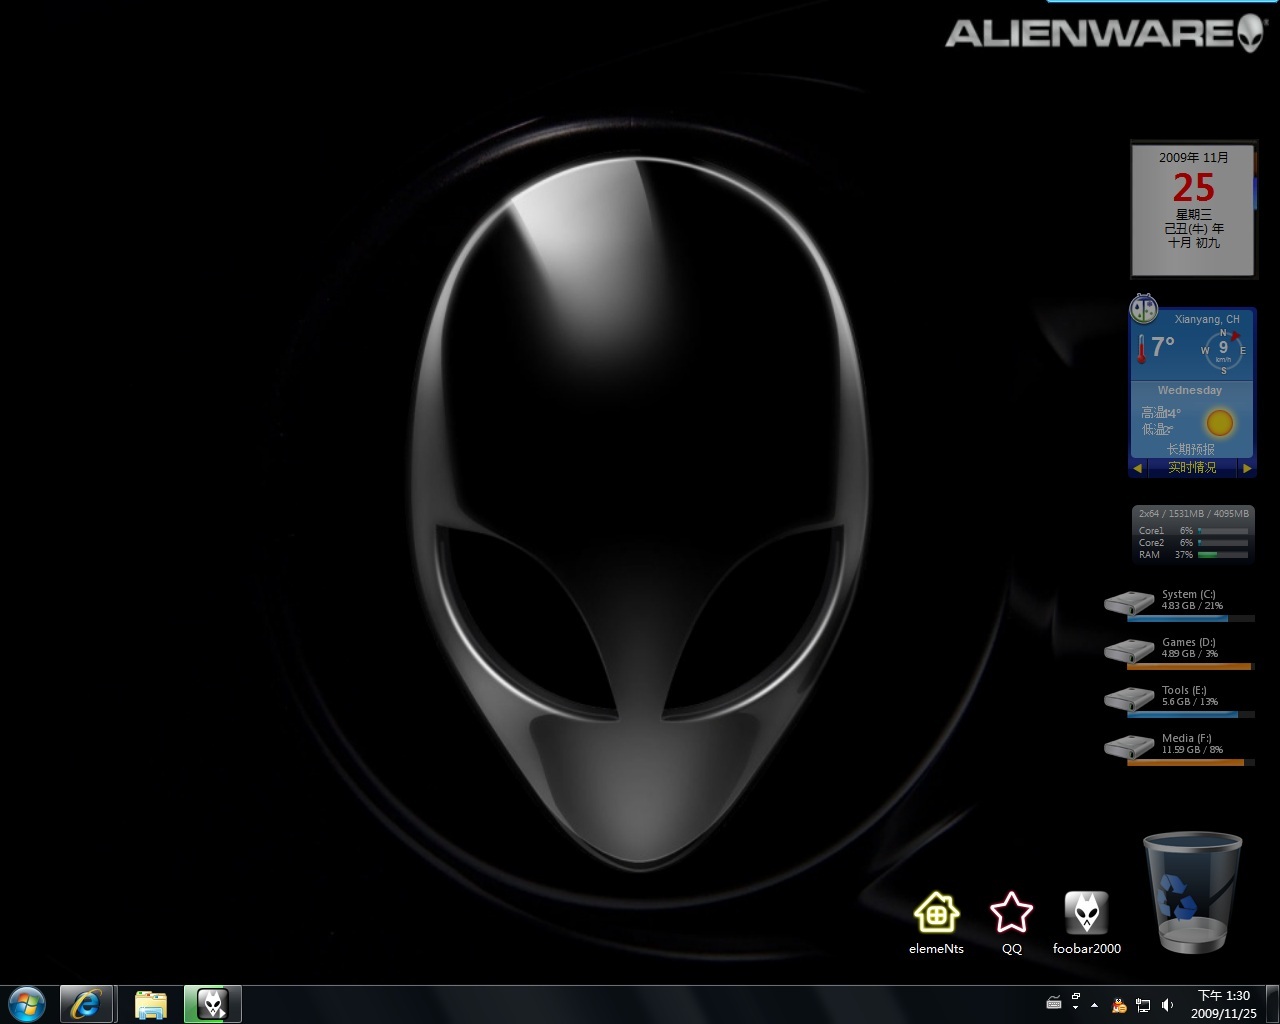Click the Core2 6% CPU meter row
Screen dimensions: 1280x1024
pyautogui.click(x=1193, y=543)
